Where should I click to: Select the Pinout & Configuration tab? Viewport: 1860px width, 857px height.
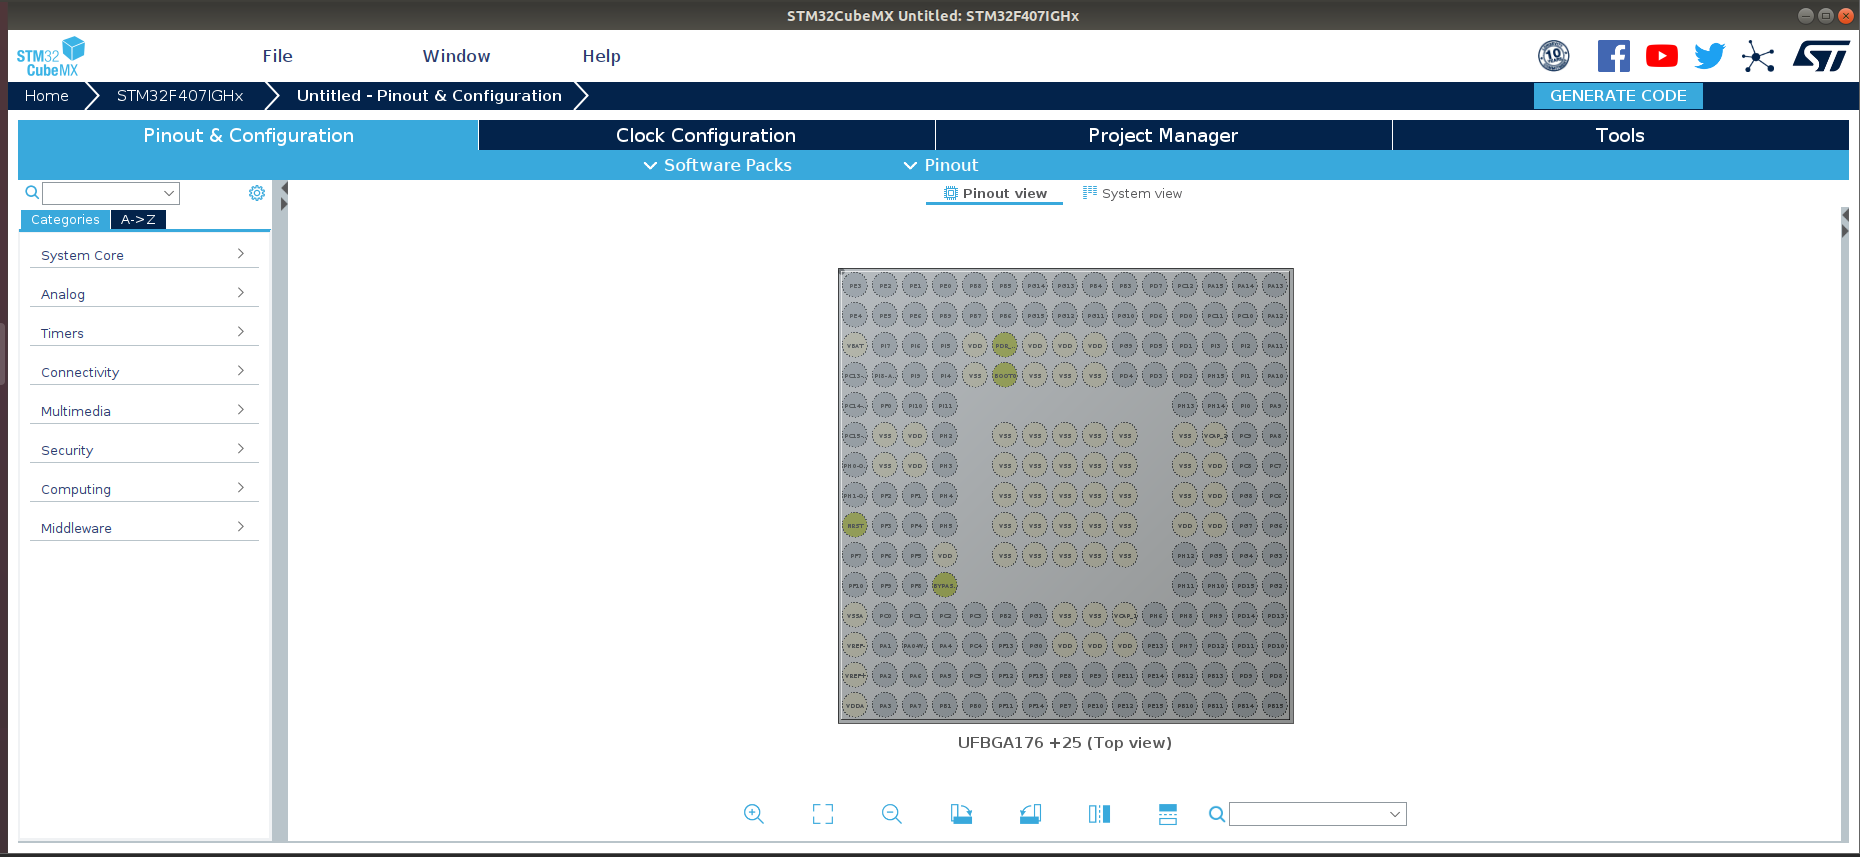[248, 135]
